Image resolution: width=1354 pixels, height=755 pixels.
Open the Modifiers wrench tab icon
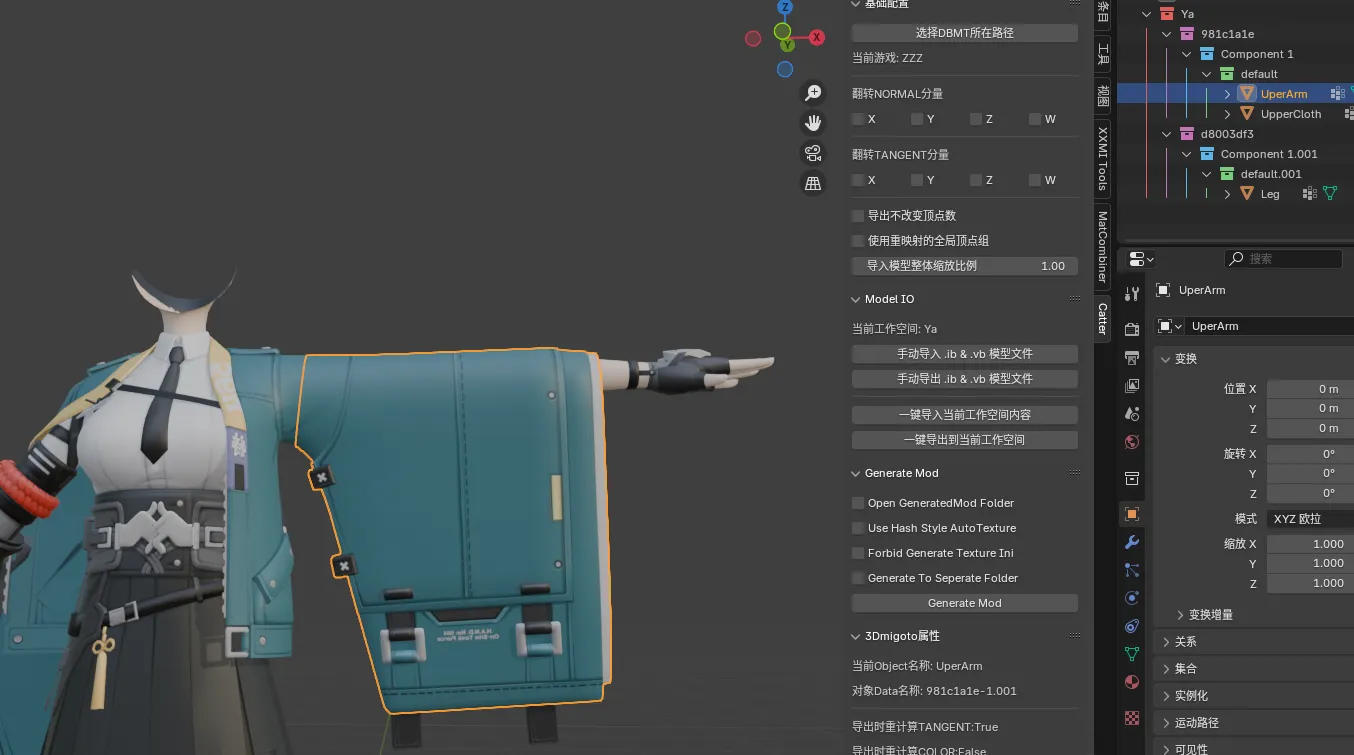coord(1132,542)
